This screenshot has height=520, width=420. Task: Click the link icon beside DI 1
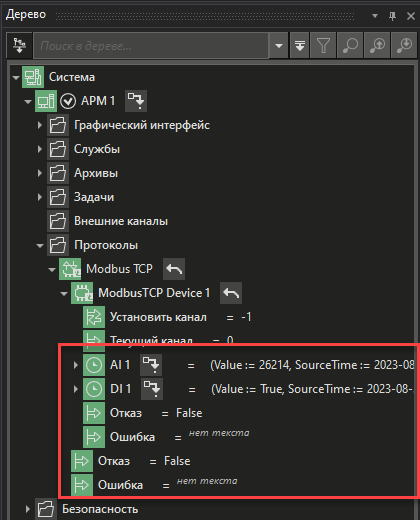(x=152, y=389)
